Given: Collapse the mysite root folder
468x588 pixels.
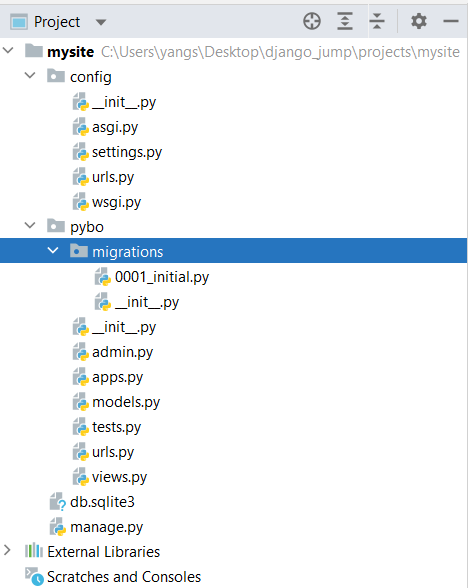Looking at the screenshot, I should point(8,50).
